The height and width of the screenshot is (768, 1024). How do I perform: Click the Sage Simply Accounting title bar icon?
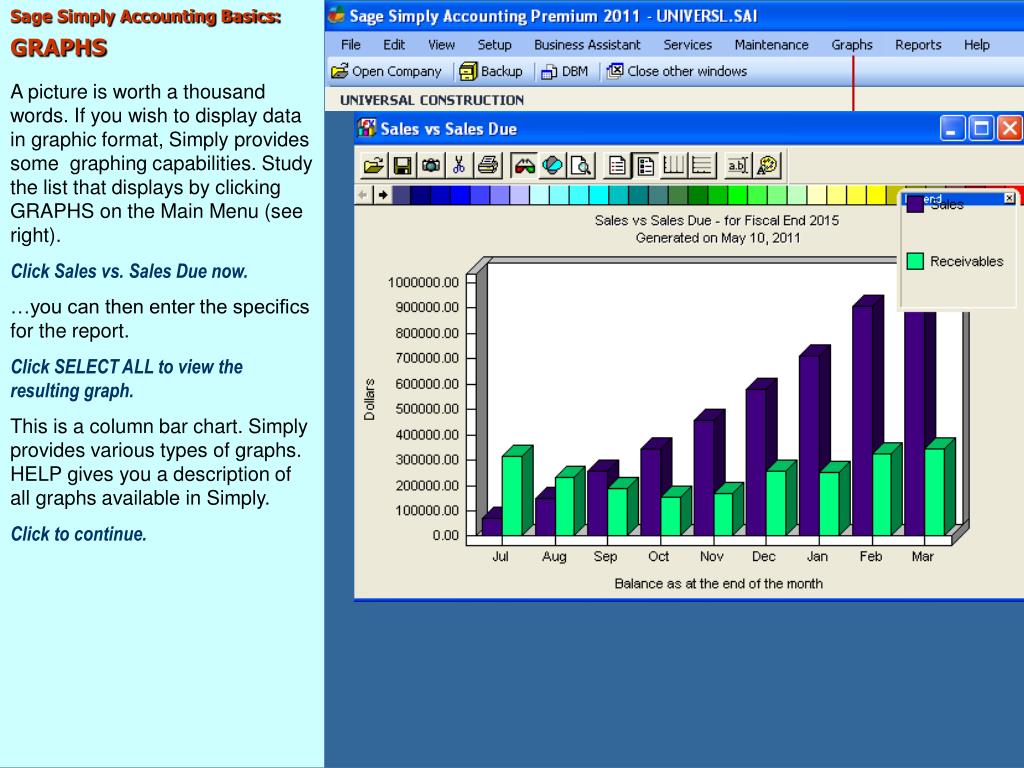point(336,14)
